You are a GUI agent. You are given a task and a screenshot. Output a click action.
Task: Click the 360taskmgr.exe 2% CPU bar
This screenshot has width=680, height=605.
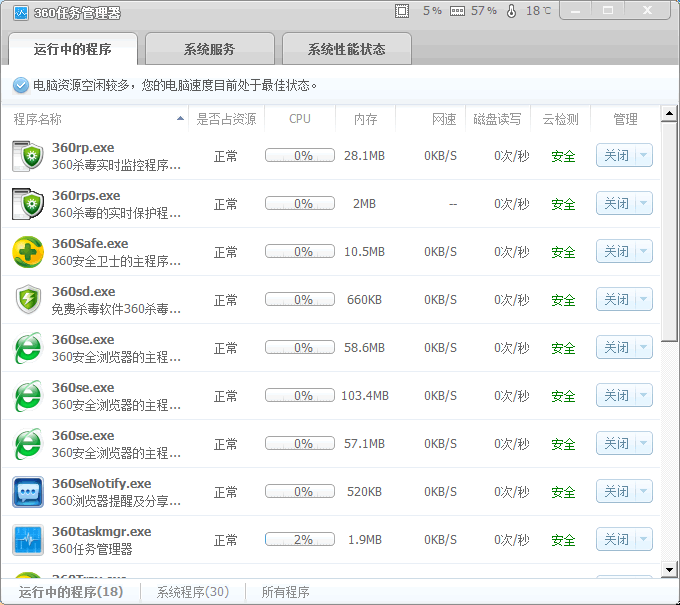pyautogui.click(x=299, y=540)
